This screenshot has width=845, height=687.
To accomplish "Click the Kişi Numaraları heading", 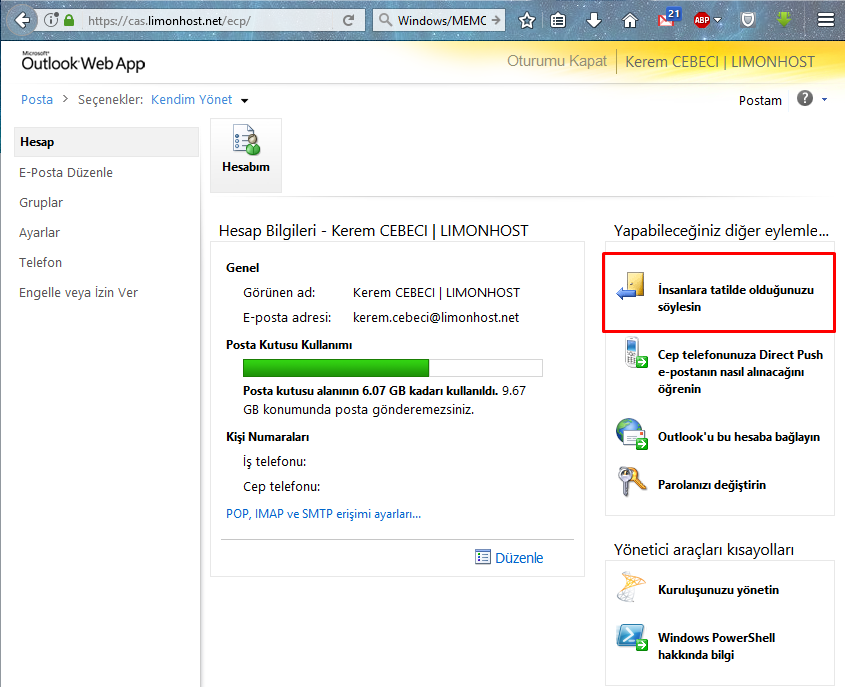I will pos(268,437).
